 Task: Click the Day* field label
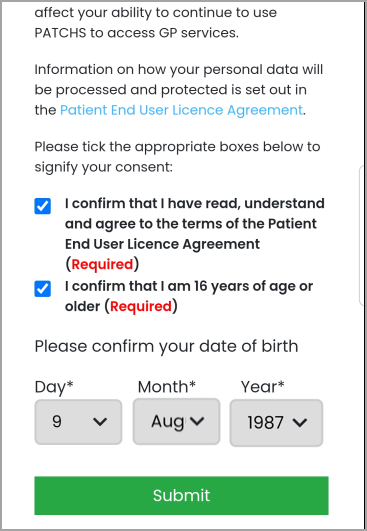pos(54,387)
